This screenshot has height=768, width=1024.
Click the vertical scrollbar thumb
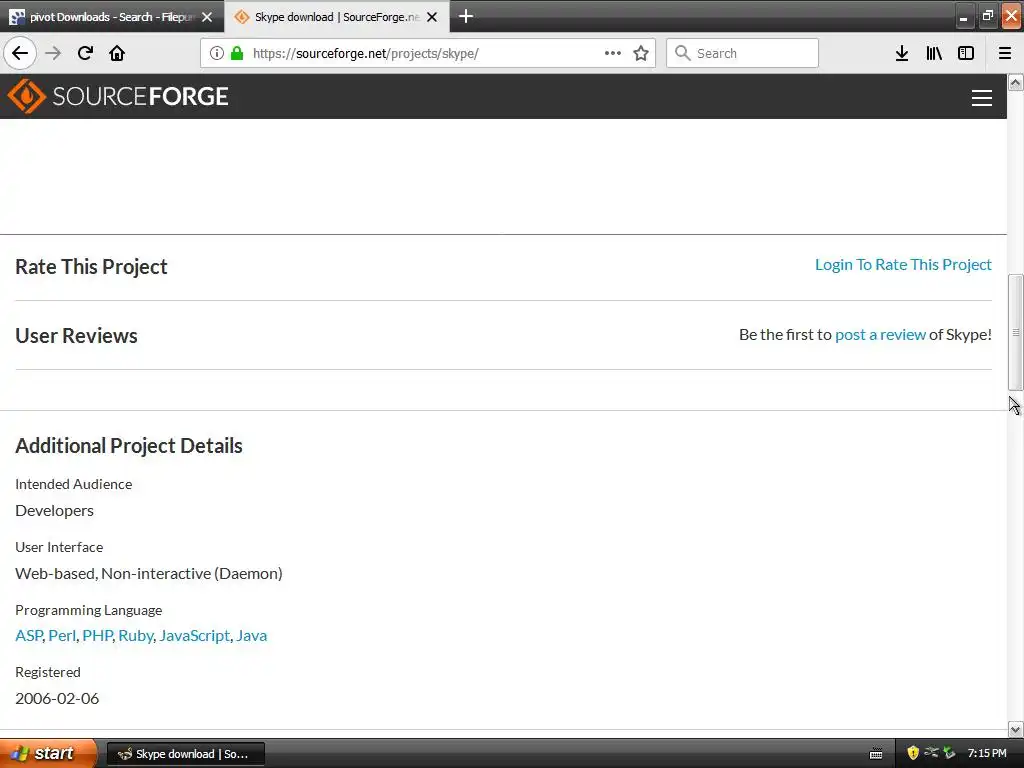1016,332
